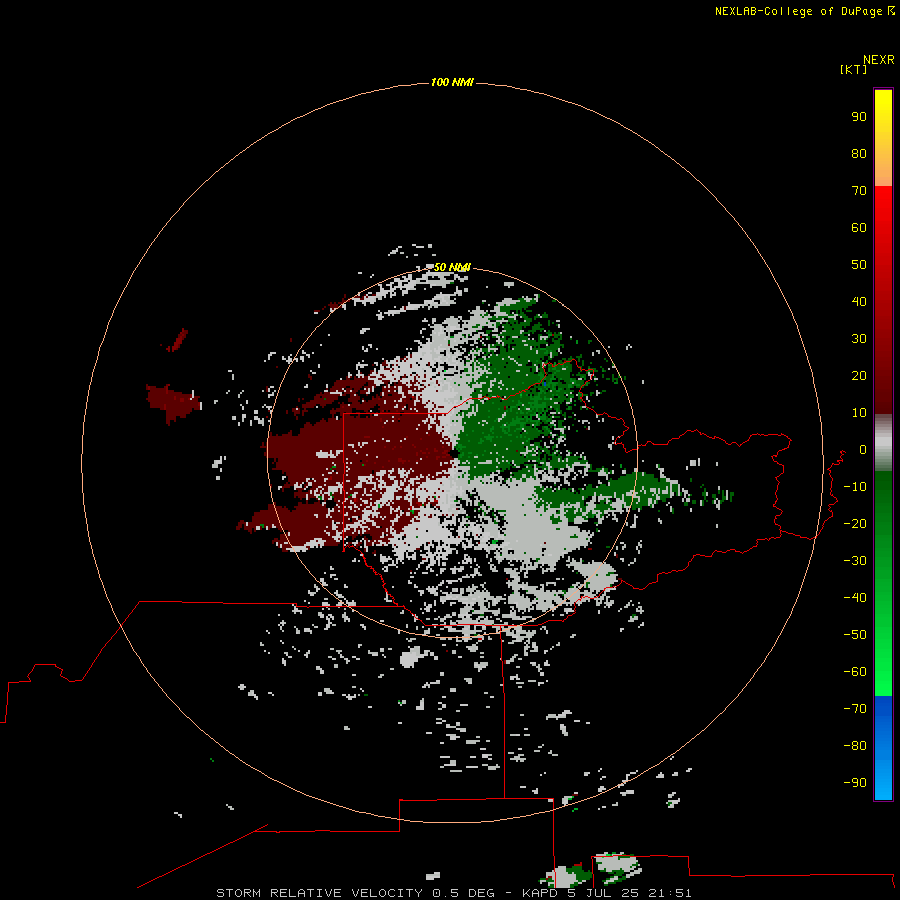The height and width of the screenshot is (900, 900).
Task: Click the -30 value on the velocity scale
Action: coord(855,561)
